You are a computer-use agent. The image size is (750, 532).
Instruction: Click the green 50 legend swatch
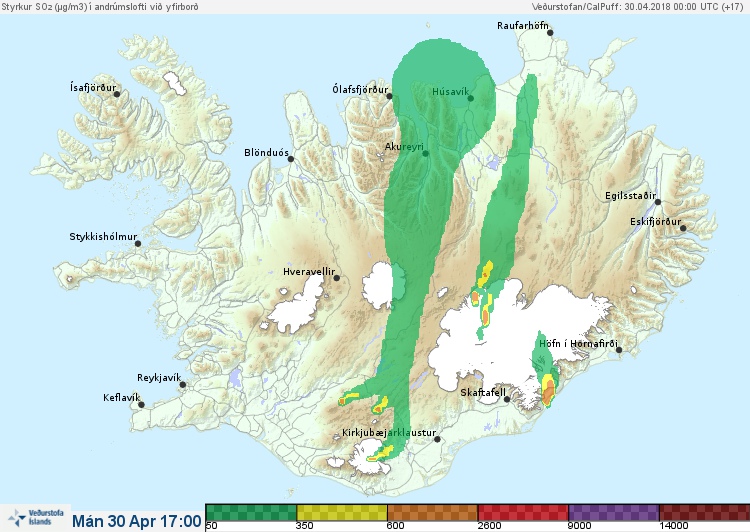(x=251, y=512)
